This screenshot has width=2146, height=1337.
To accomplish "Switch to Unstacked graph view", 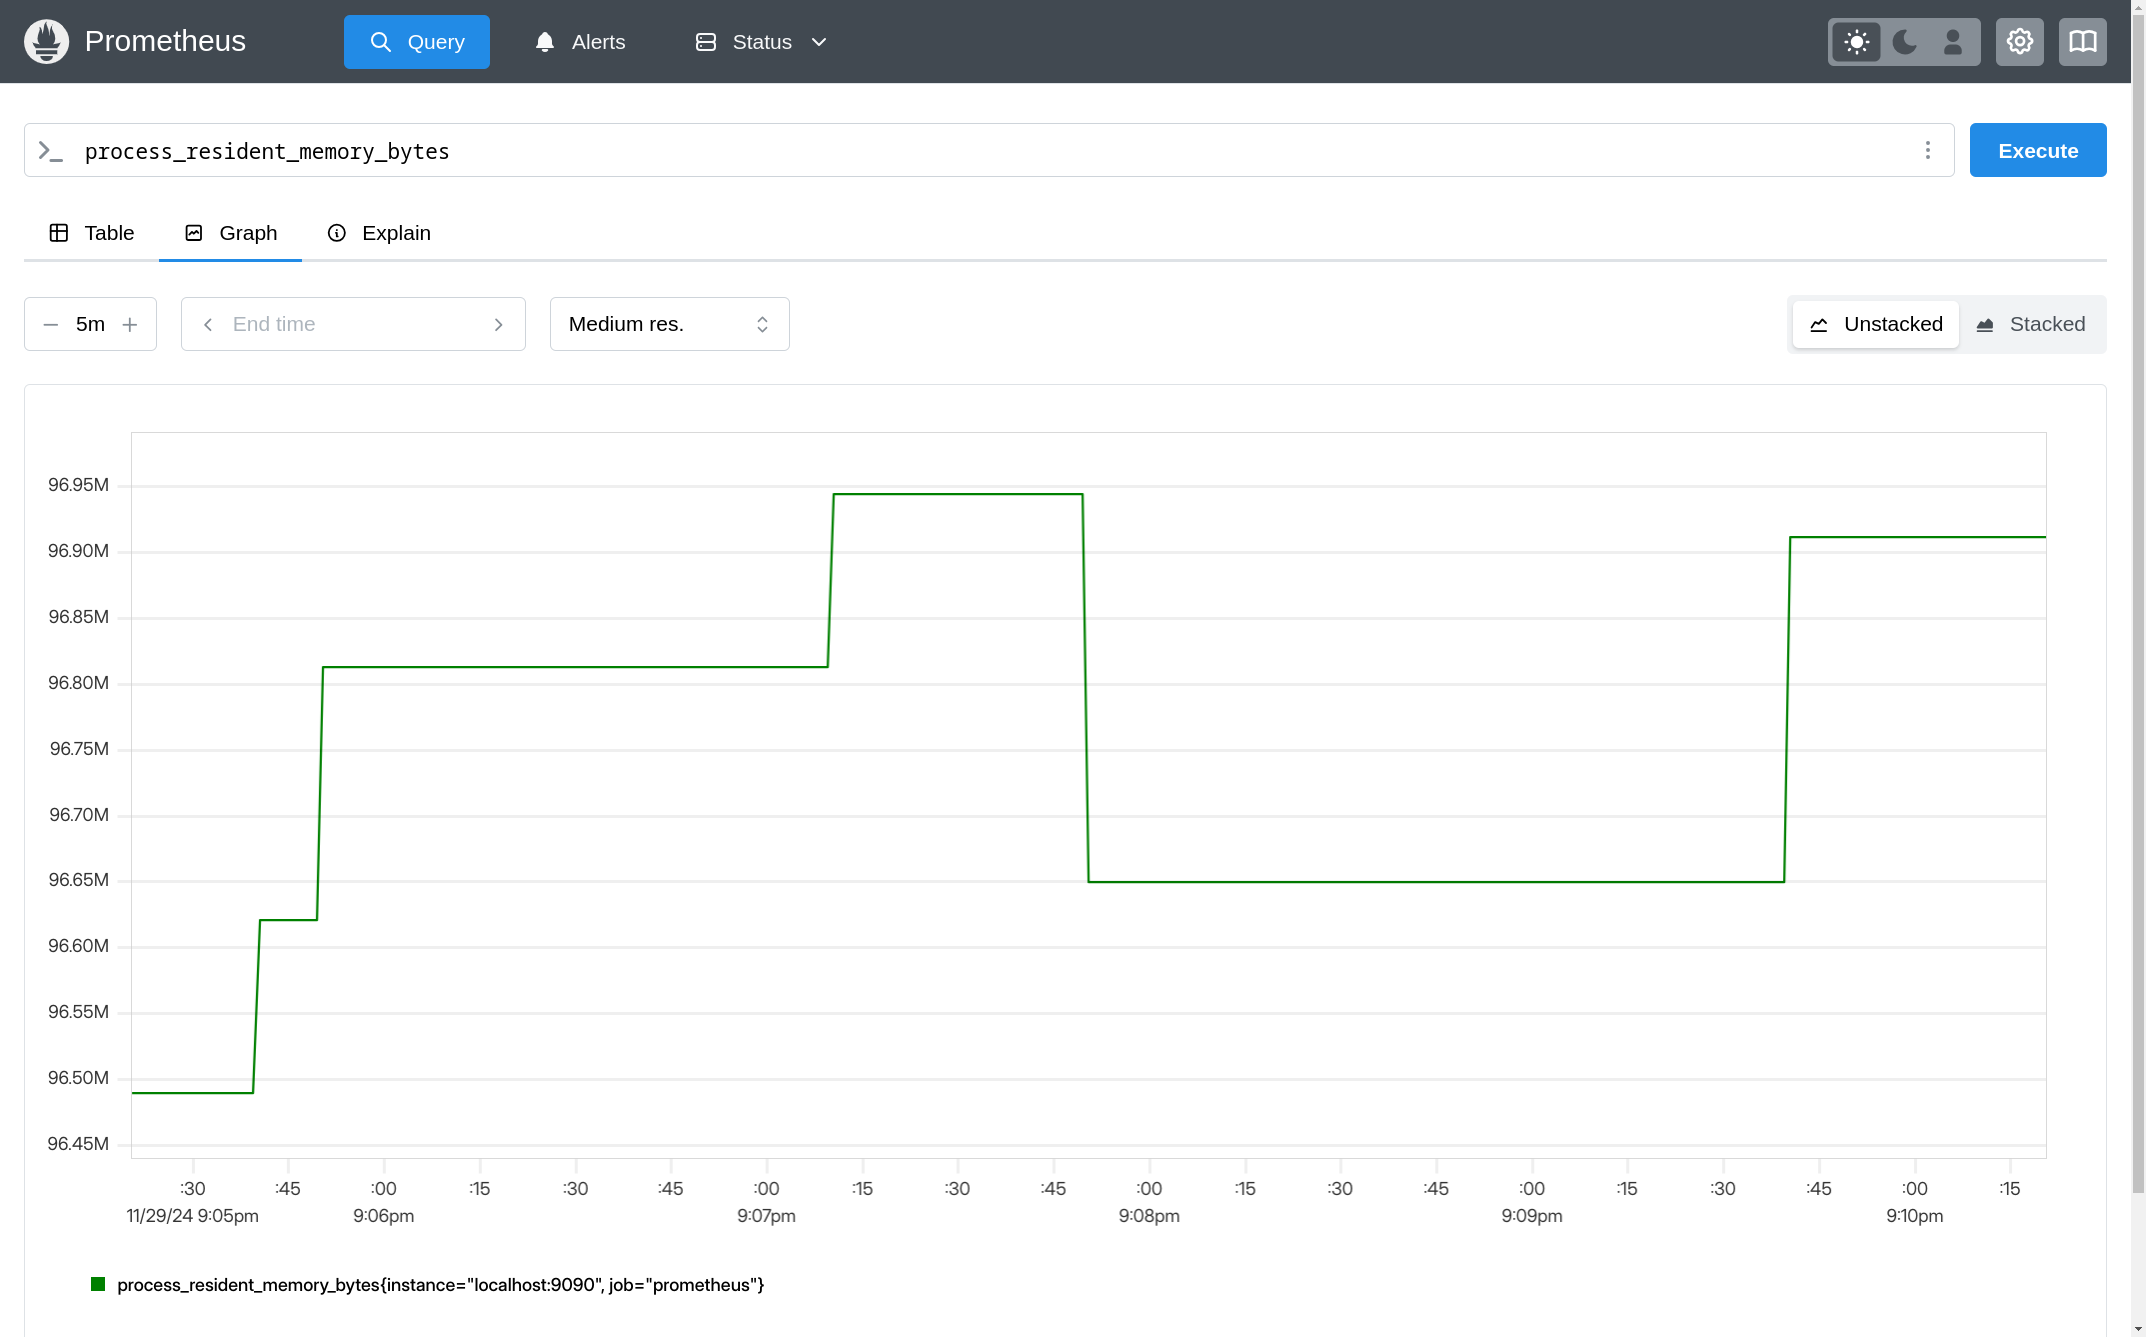I will pos(1875,323).
